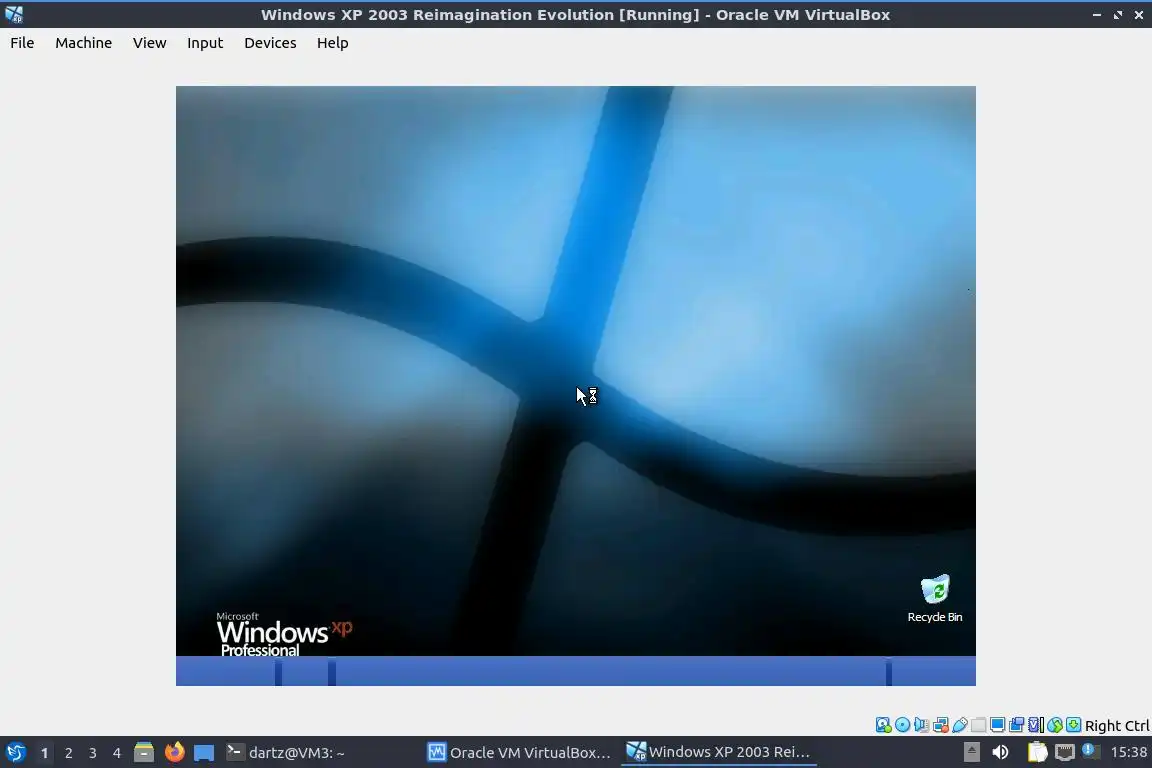Click the display settings status icon
Screen dimensions: 1152x768
click(998, 725)
